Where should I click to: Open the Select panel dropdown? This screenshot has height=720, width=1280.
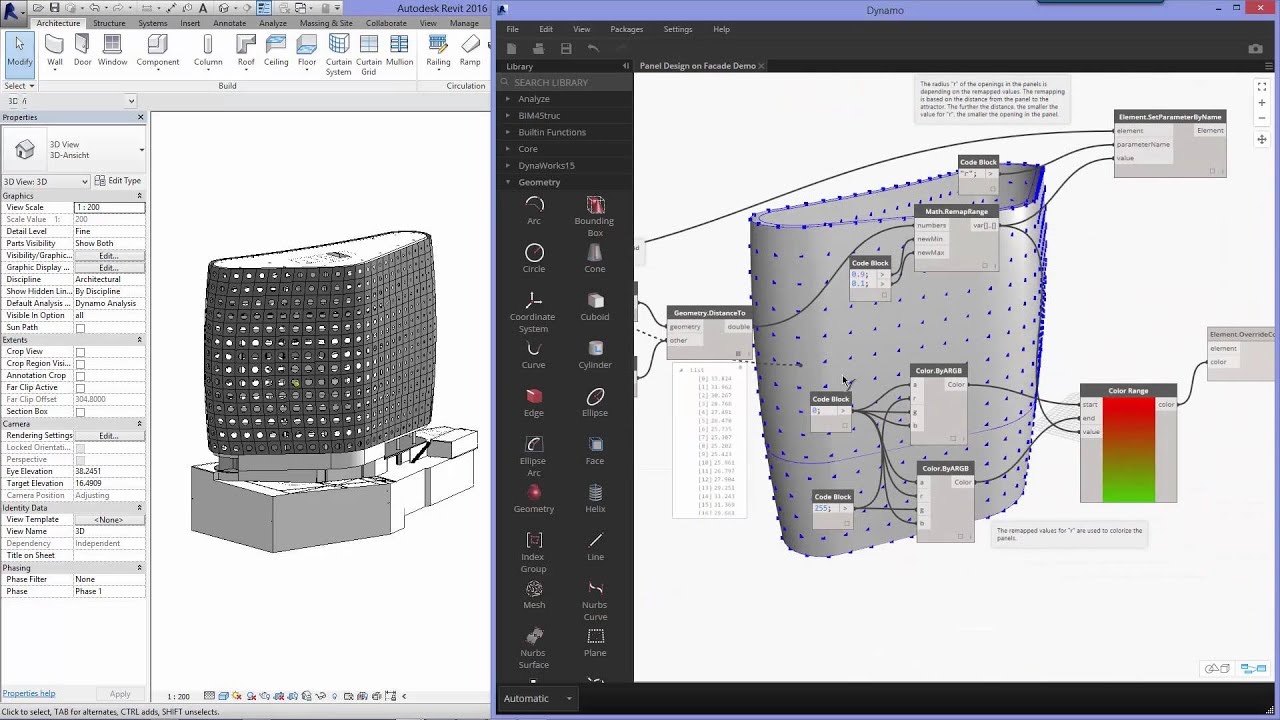click(x=19, y=86)
